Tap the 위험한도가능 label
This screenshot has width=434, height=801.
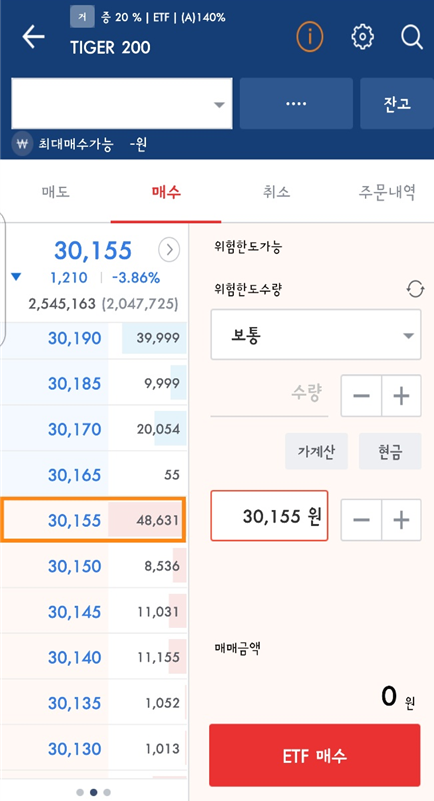point(249,248)
